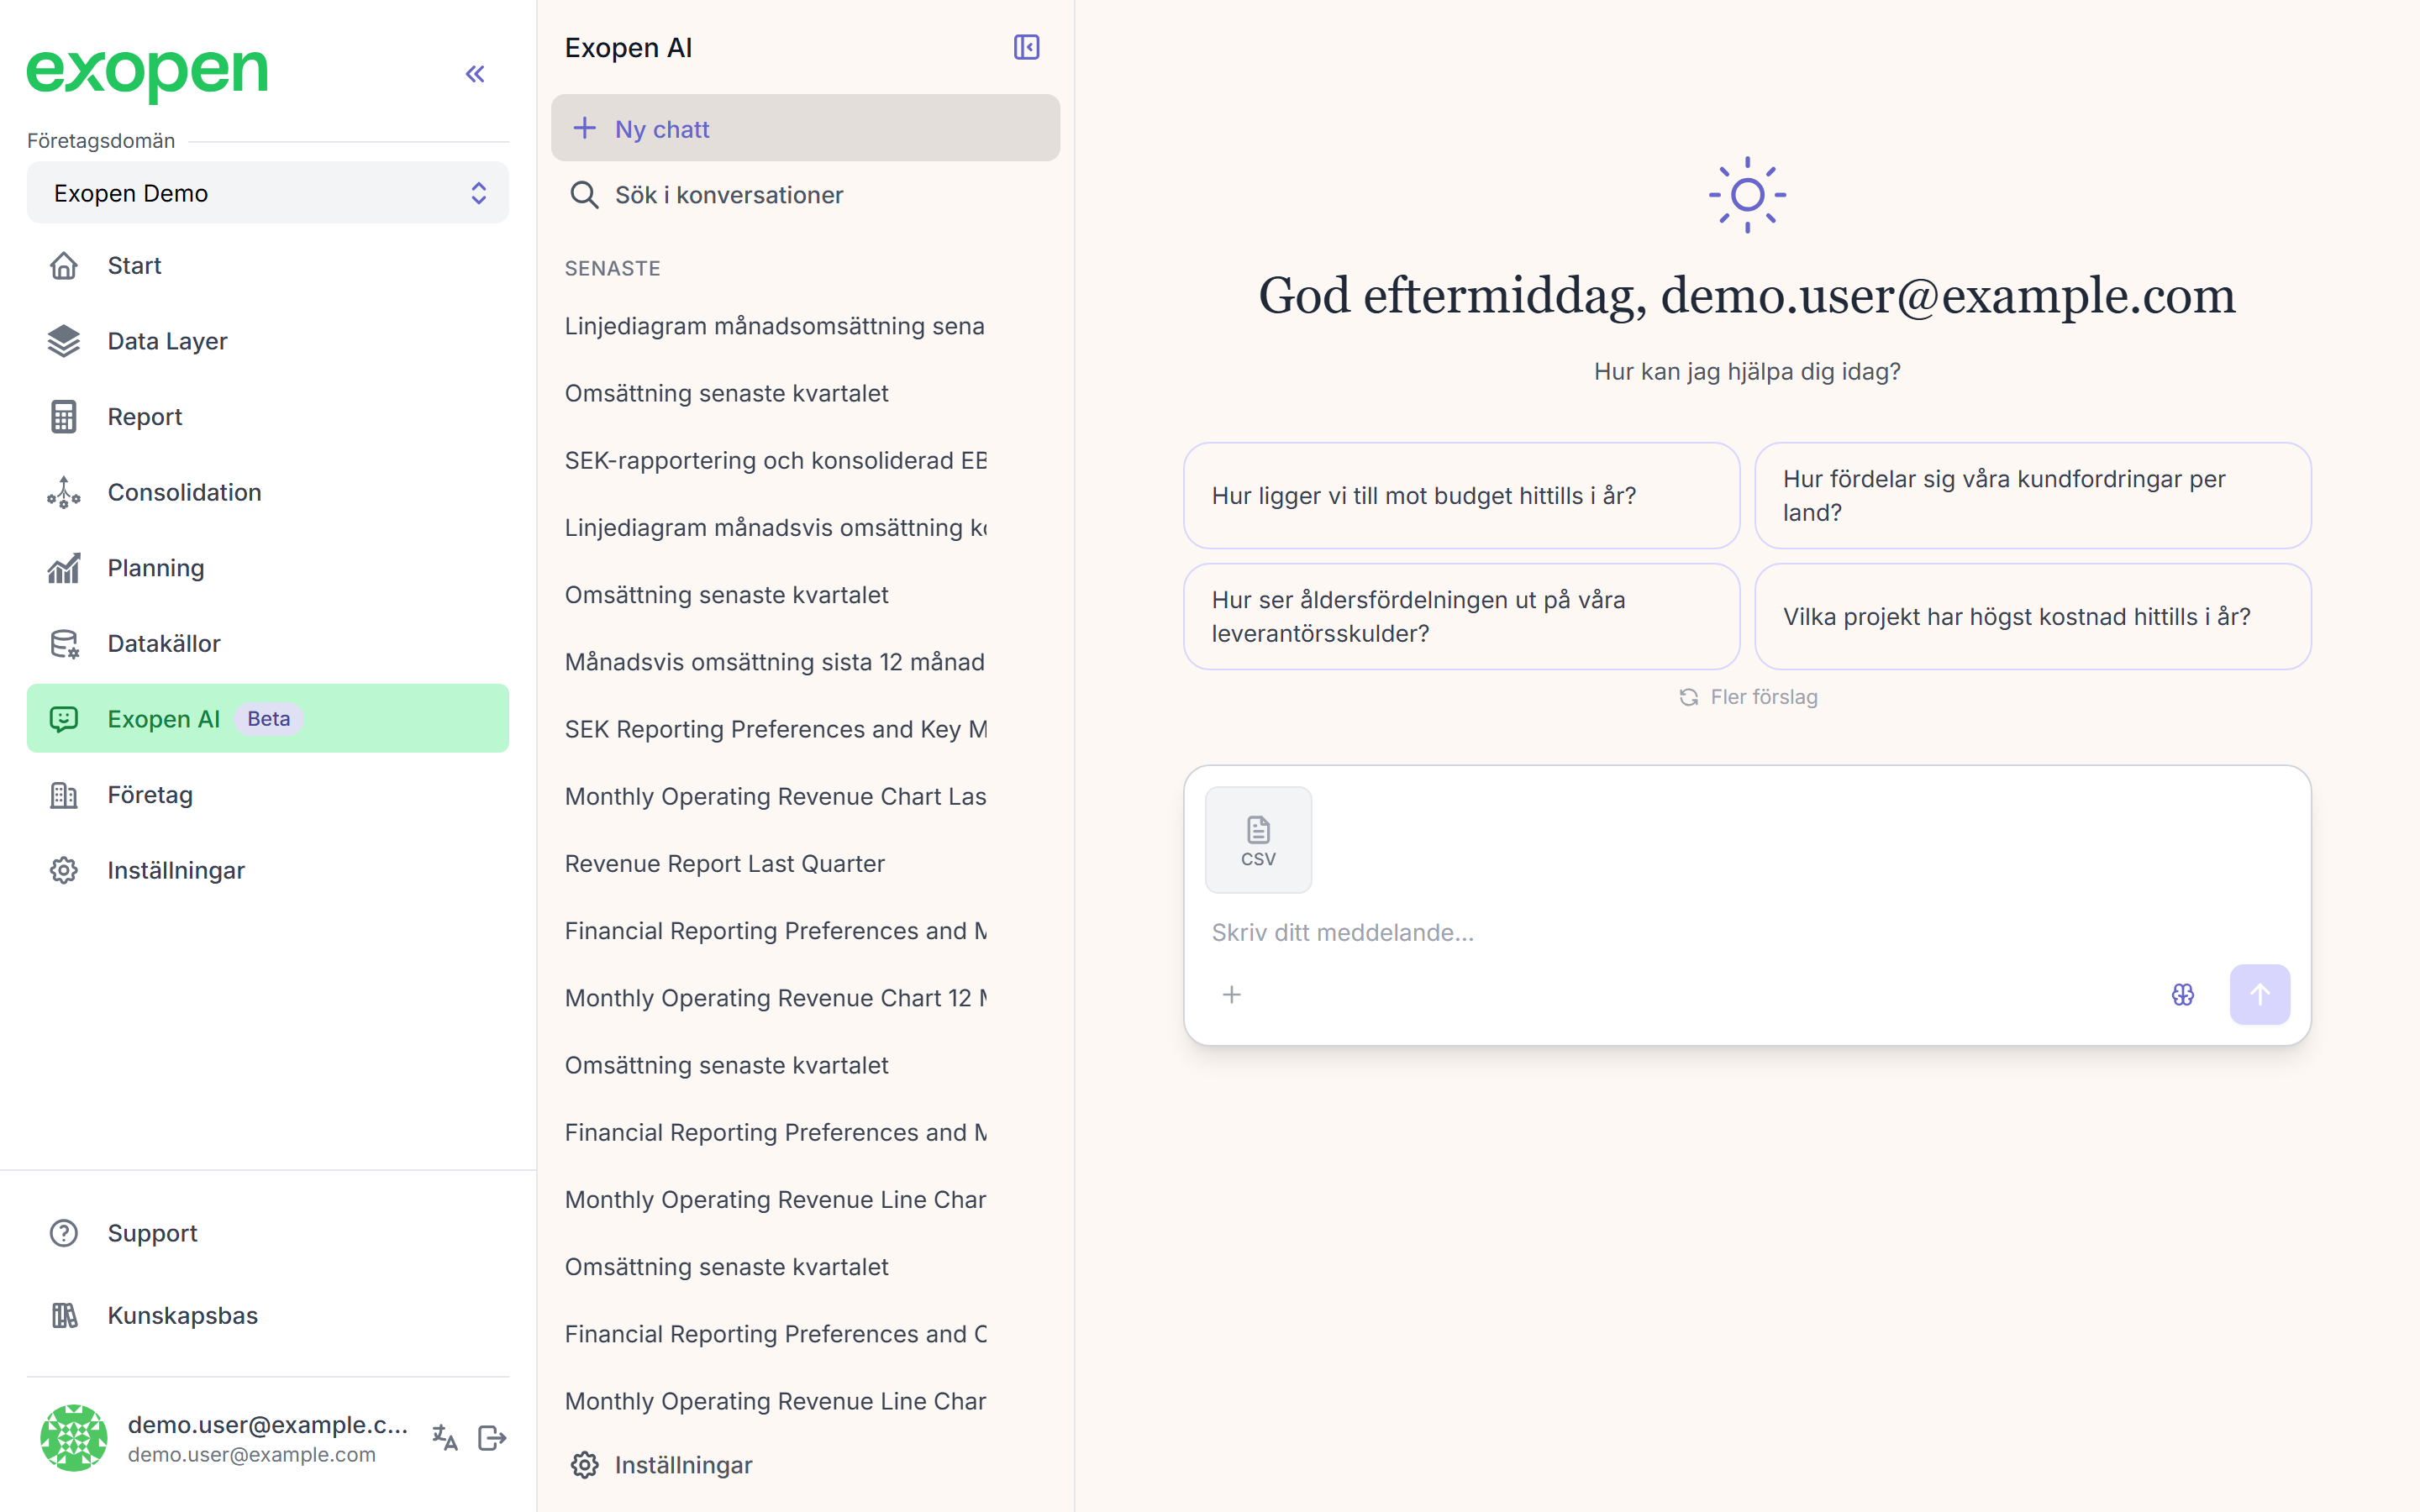Screen dimensions: 2420x1512
Task: Open Kunskapsbas in the sidebar
Action: coord(268,1315)
